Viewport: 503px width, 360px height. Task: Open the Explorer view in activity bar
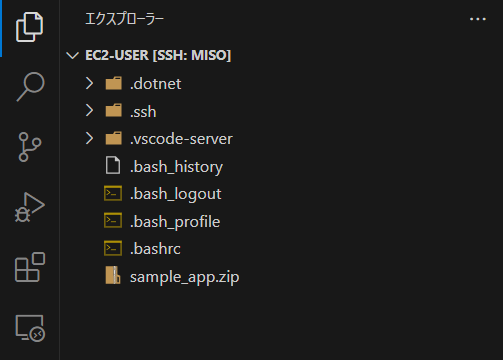click(x=29, y=27)
